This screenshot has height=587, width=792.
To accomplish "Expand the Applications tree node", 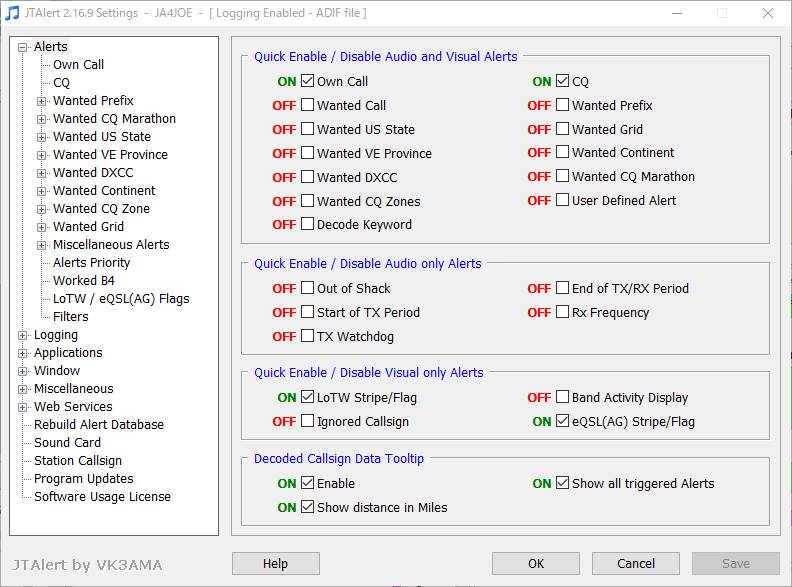I will [22, 354].
